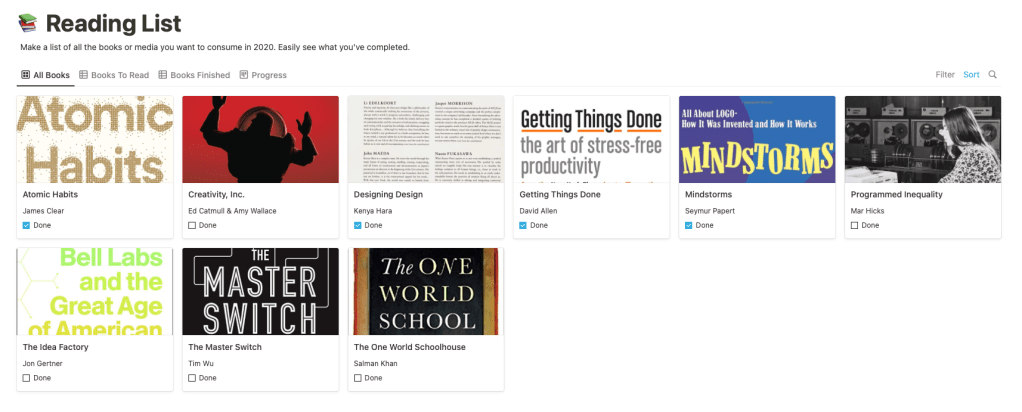Check Done for Creativity, Inc.
This screenshot has width=1022, height=412.
[x=192, y=226]
